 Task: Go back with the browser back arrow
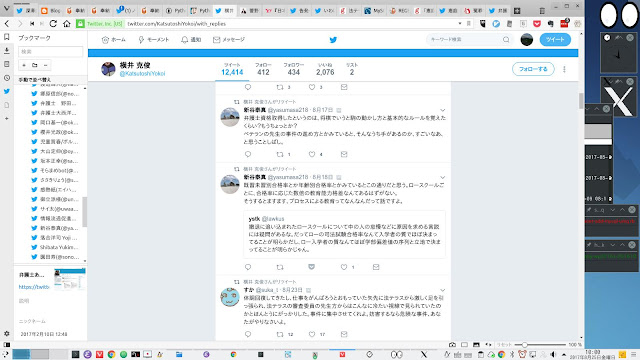coord(7,24)
